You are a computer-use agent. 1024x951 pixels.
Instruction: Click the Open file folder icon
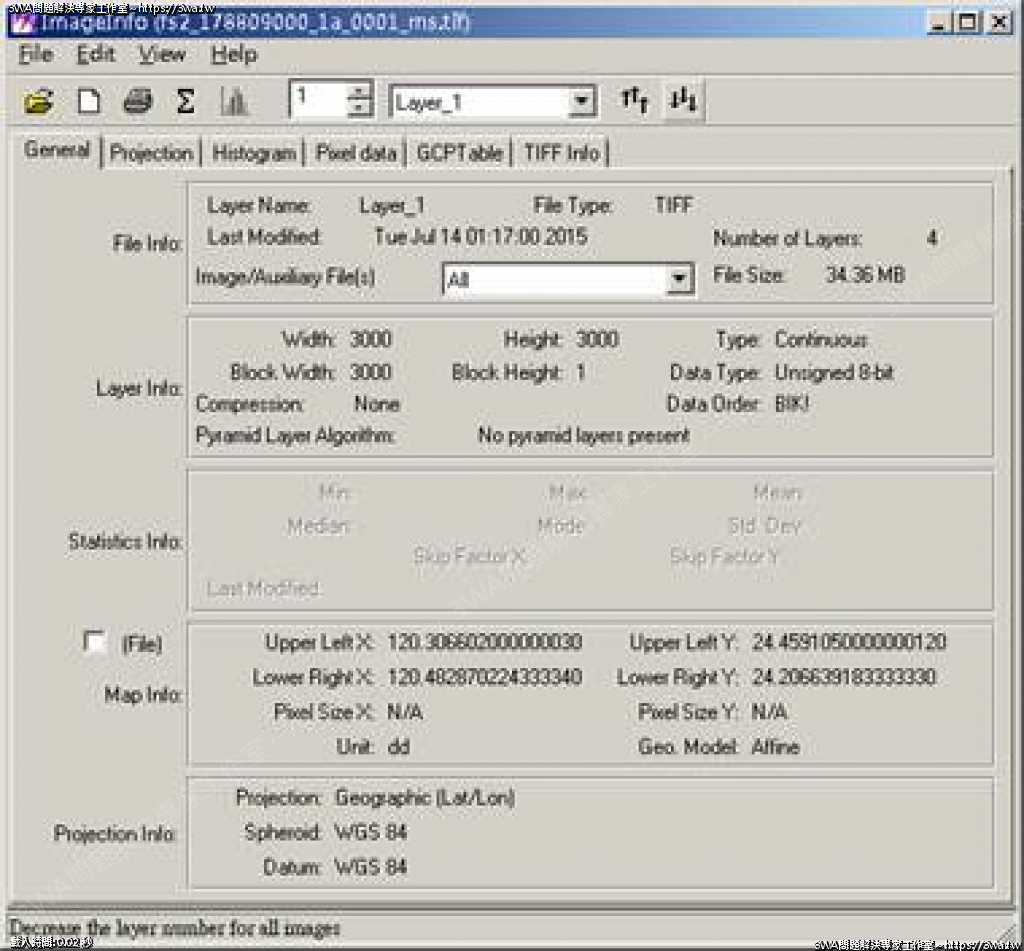tap(38, 101)
